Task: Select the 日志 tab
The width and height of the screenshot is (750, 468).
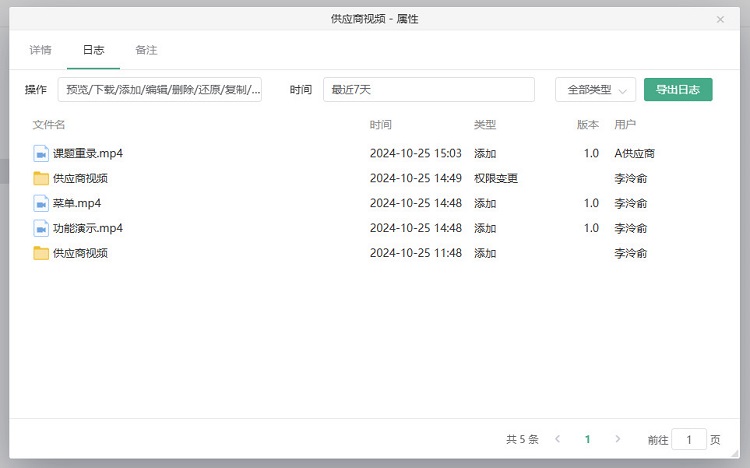Action: (93, 50)
